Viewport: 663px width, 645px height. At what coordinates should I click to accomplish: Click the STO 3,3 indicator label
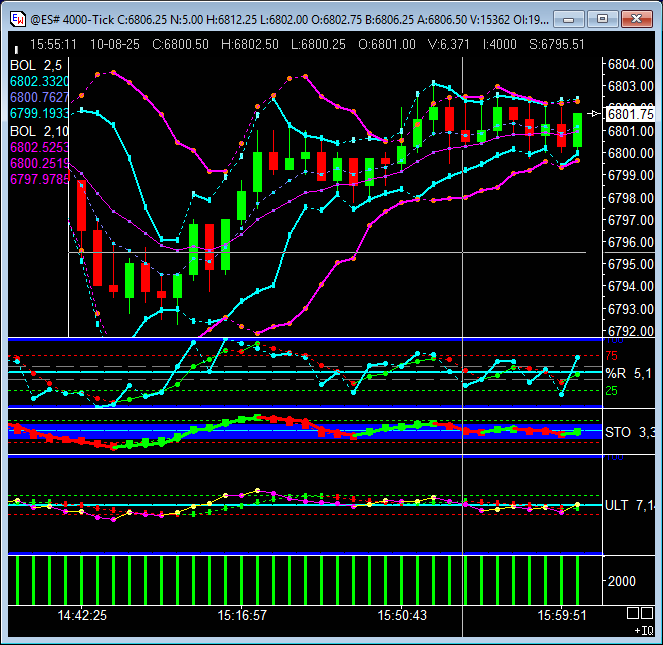(x=630, y=433)
